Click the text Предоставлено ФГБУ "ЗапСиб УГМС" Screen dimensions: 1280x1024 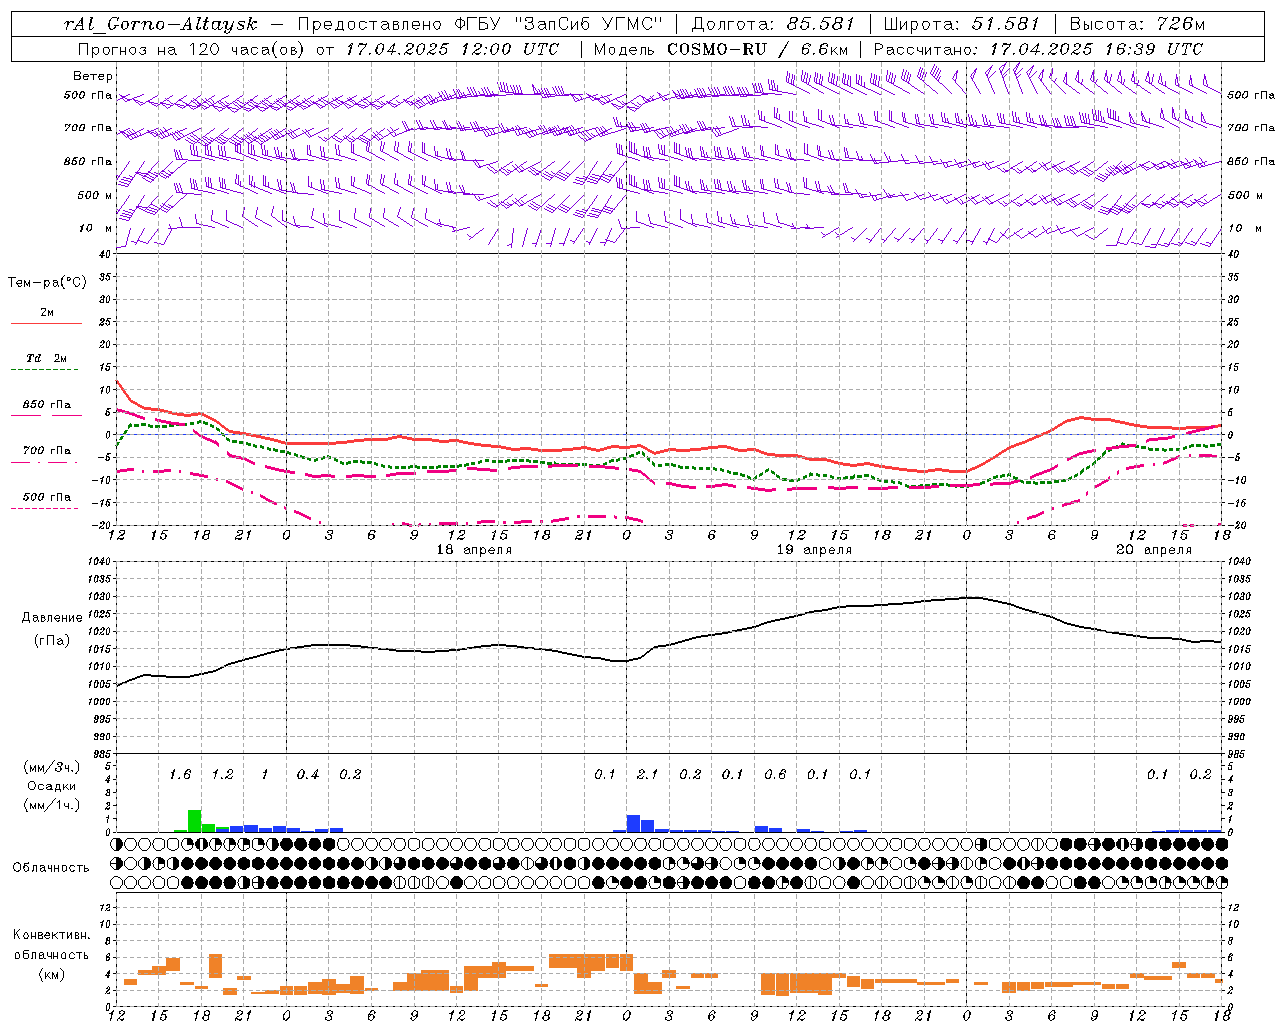(x=479, y=24)
